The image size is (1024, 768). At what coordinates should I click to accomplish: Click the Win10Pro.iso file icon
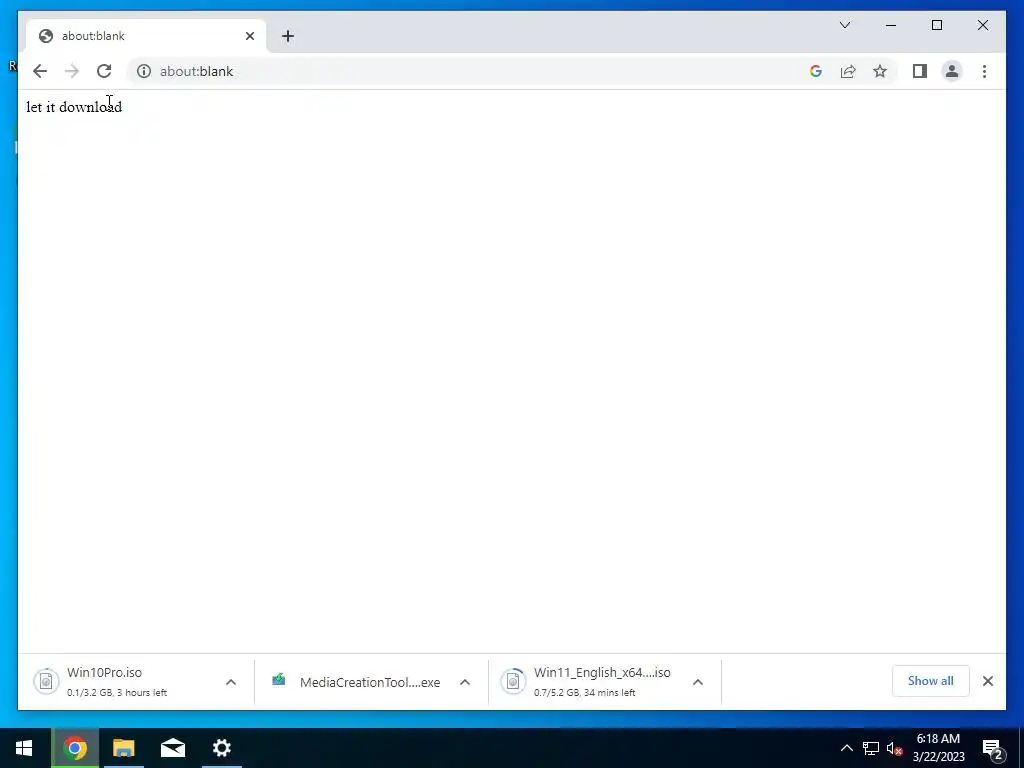(x=46, y=682)
